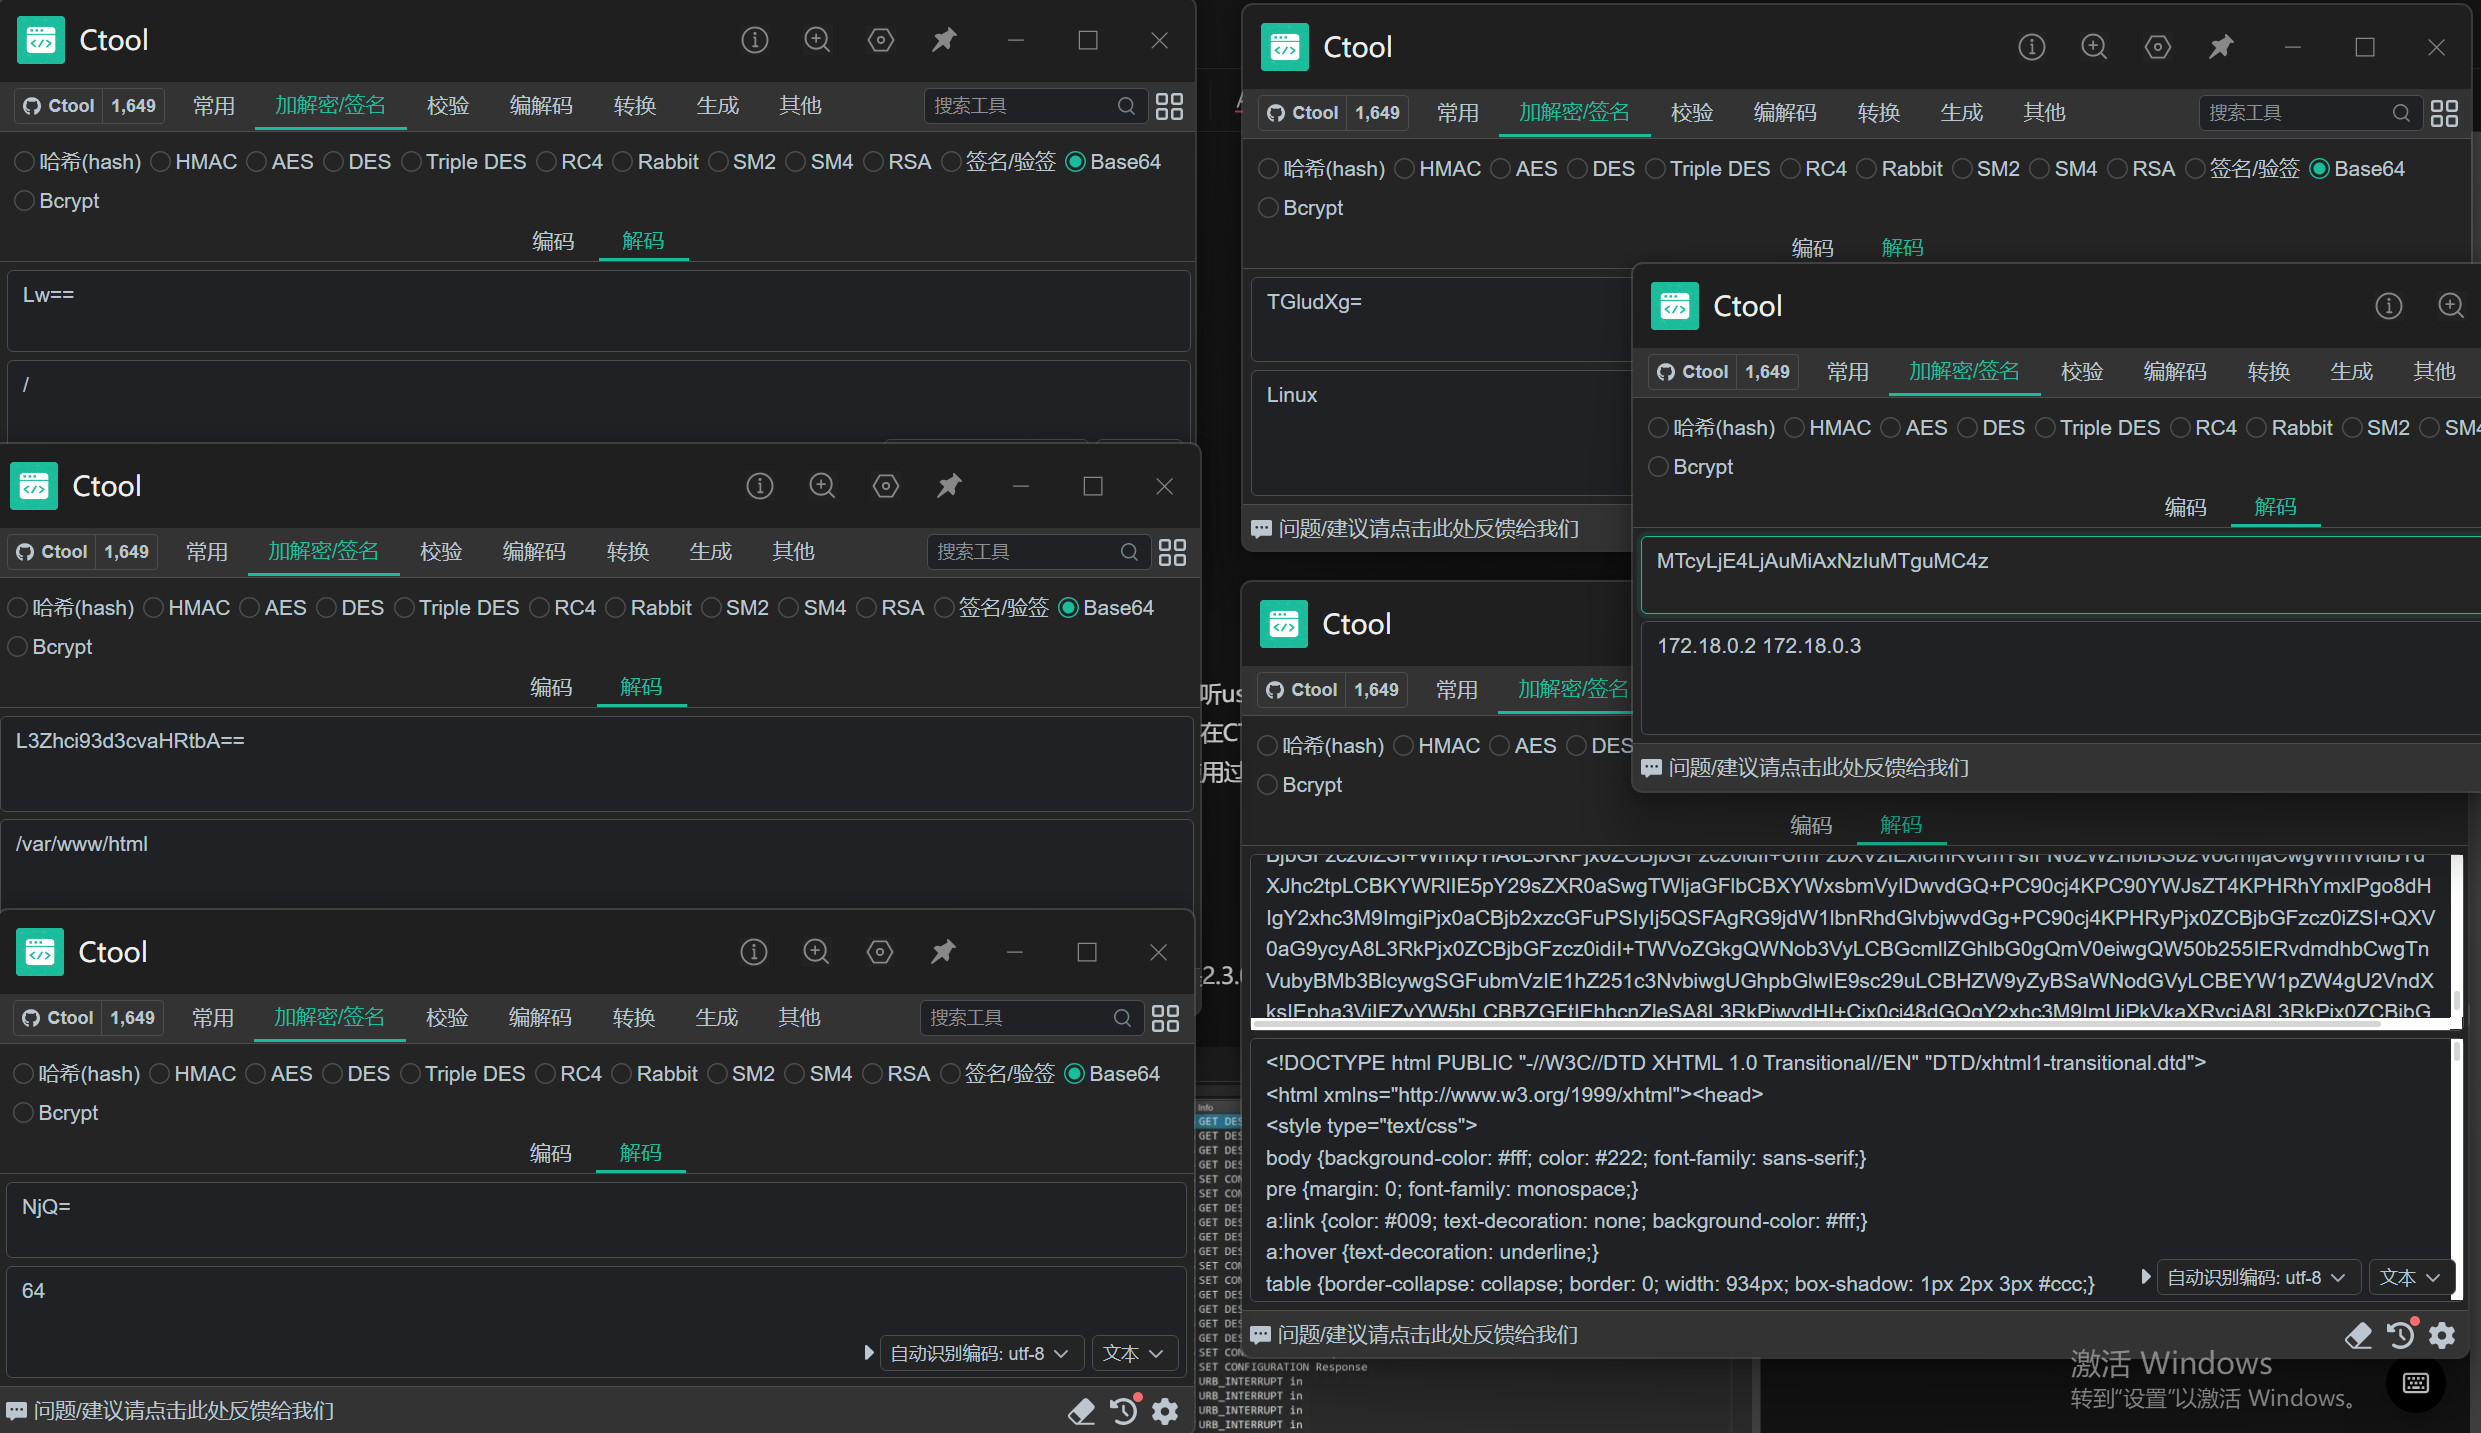Open the 文本 dropdown in the NjQ= window

(x=1133, y=1353)
